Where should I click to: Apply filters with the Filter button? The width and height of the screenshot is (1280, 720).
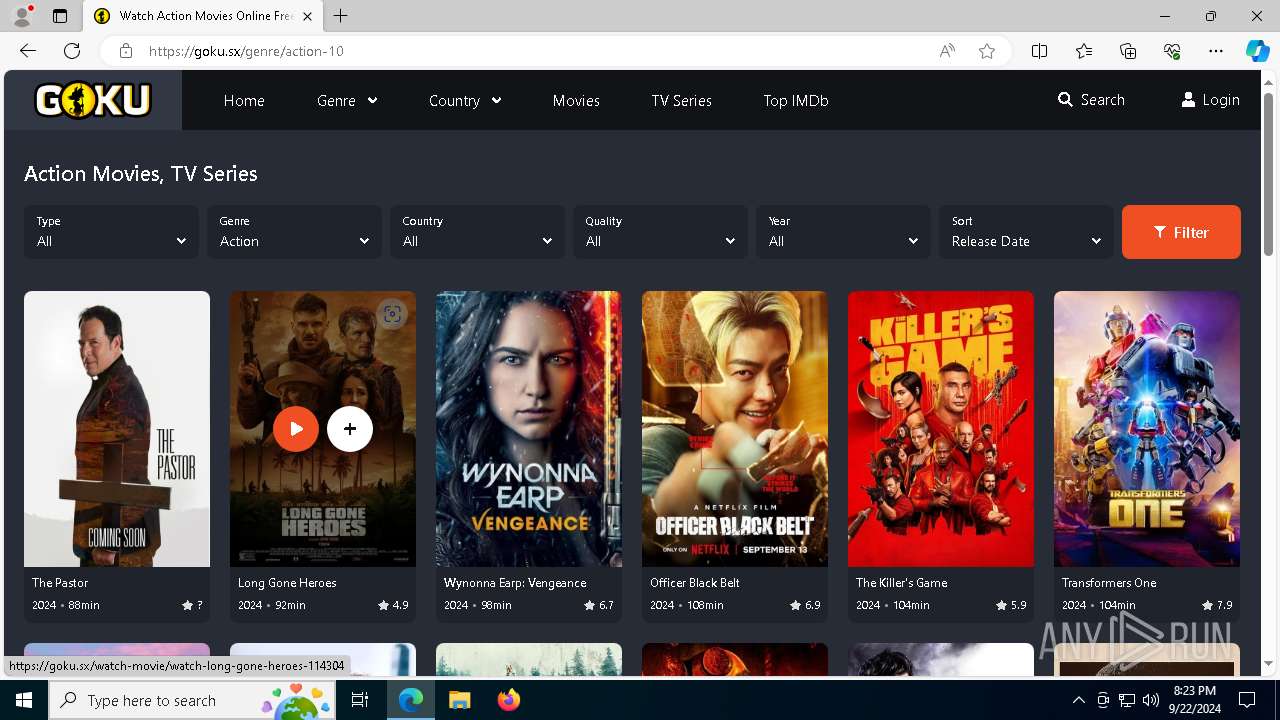(1181, 232)
